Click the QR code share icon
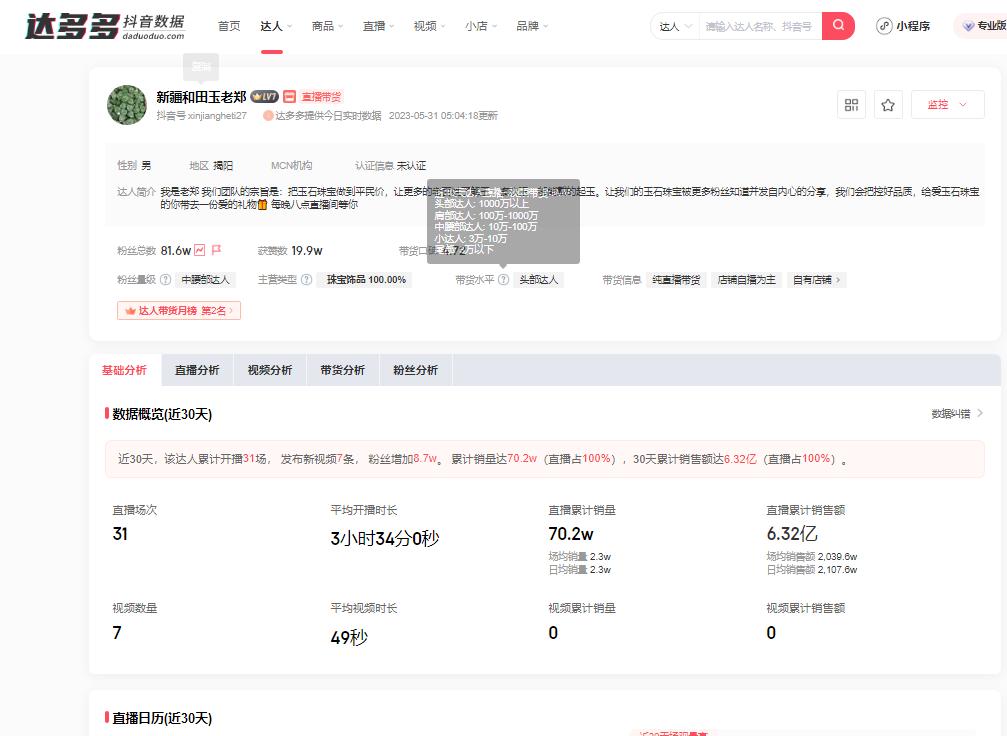The width and height of the screenshot is (1007, 736). pyautogui.click(x=851, y=104)
